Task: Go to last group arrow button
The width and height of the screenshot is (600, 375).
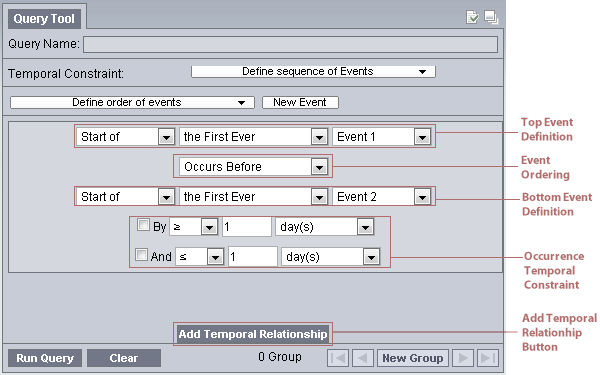Action: pos(488,358)
